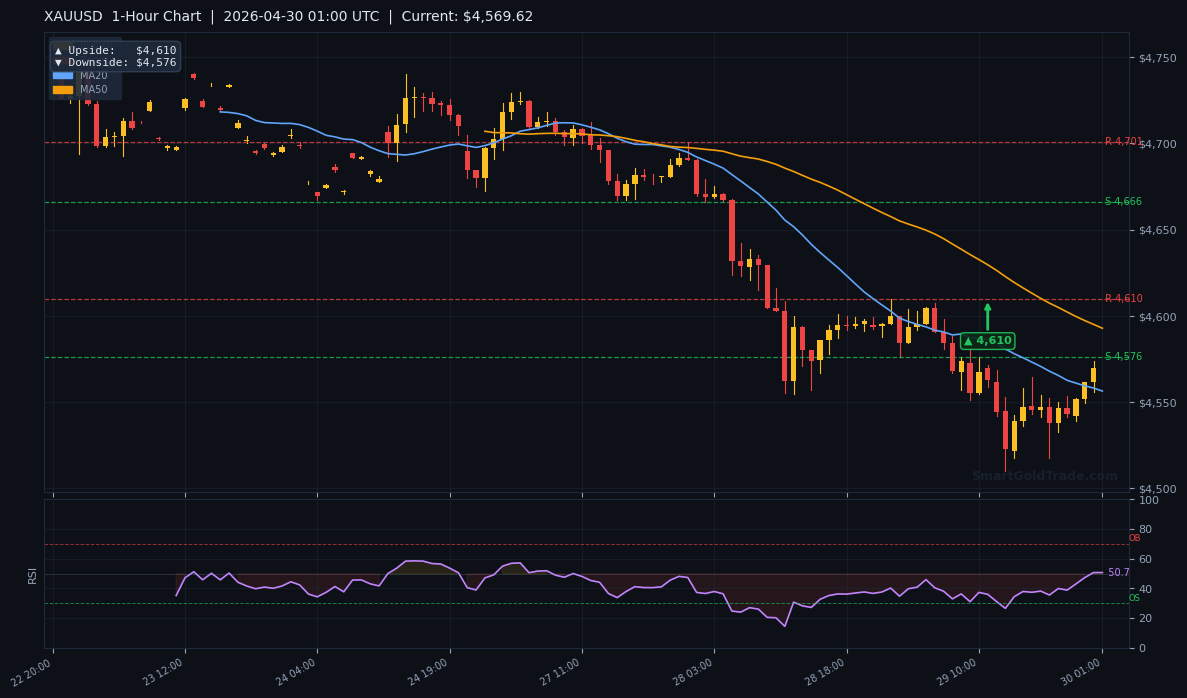This screenshot has width=1187, height=698.
Task: Select the green '▲ 4,610' target flag on the chart
Action: pyautogui.click(x=986, y=341)
